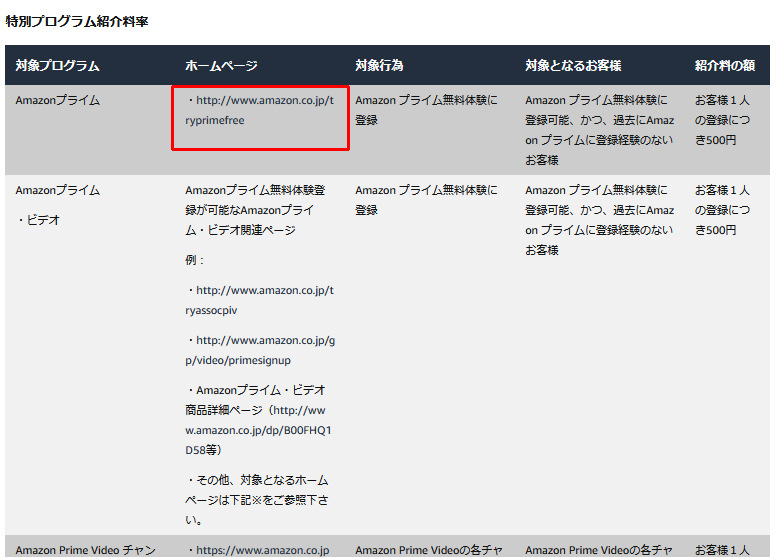779x557 pixels.
Task: Click Amazon Prime Videoの各チャ text in 対象行為 column
Action: coord(429,550)
